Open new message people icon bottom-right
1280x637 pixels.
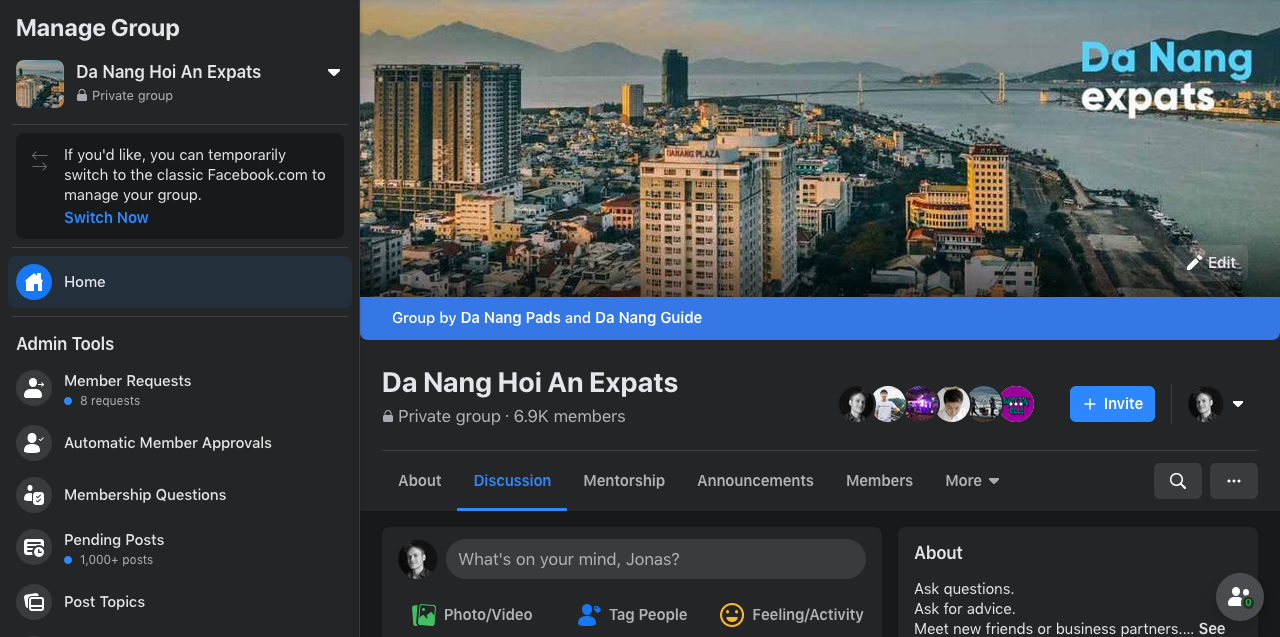pyautogui.click(x=1240, y=597)
